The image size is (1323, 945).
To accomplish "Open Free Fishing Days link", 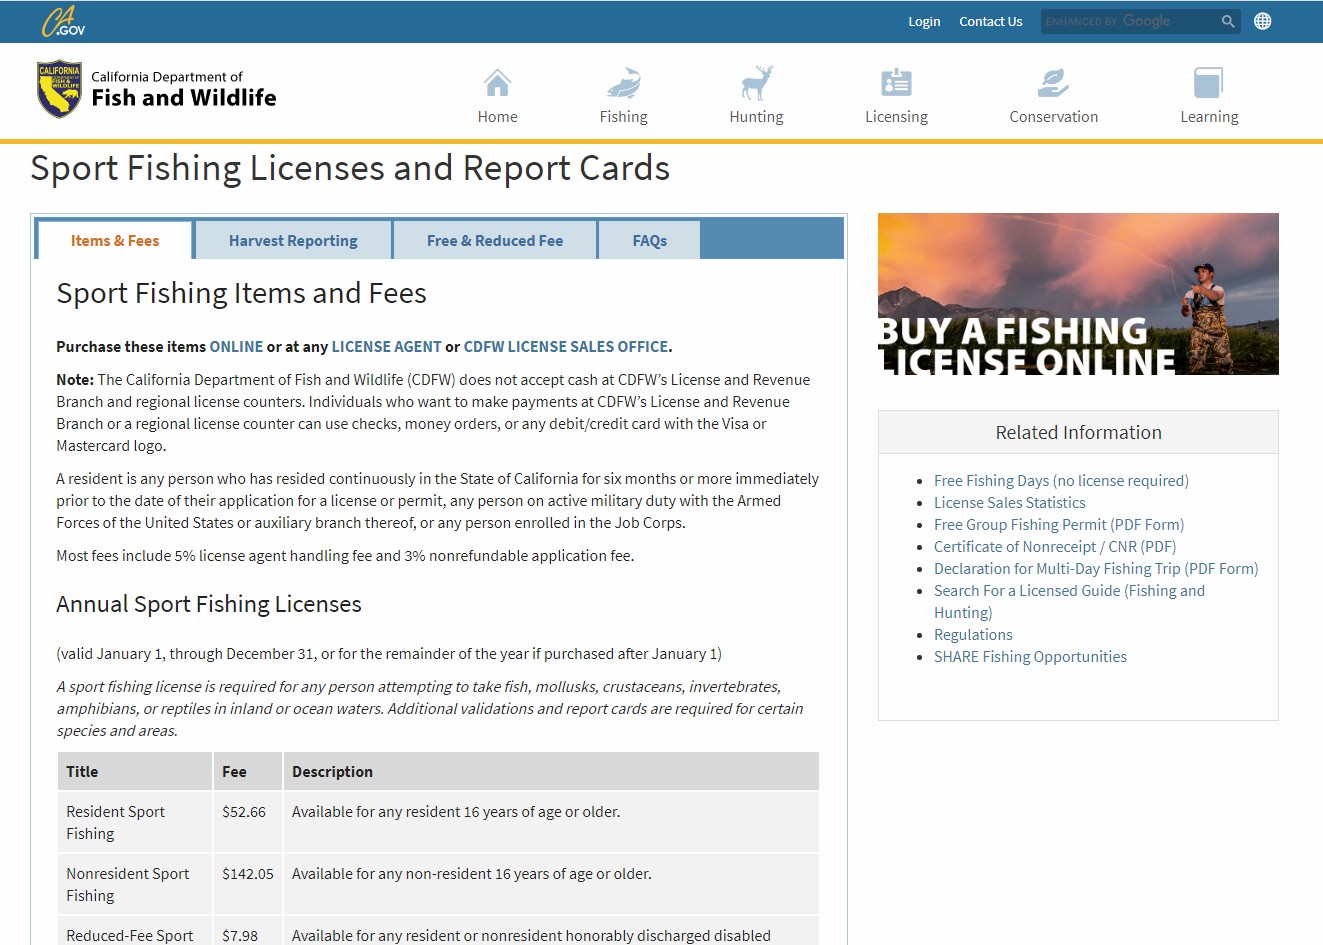I will click(1061, 481).
